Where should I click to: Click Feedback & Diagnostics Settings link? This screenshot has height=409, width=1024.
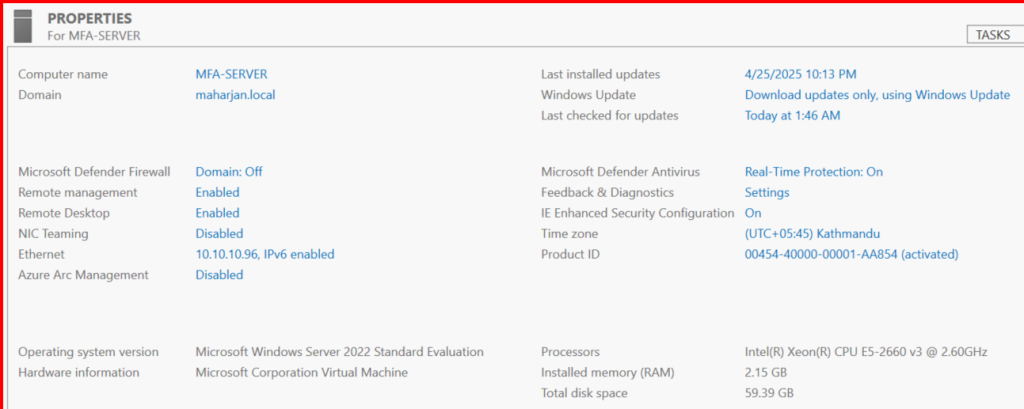[x=767, y=192]
